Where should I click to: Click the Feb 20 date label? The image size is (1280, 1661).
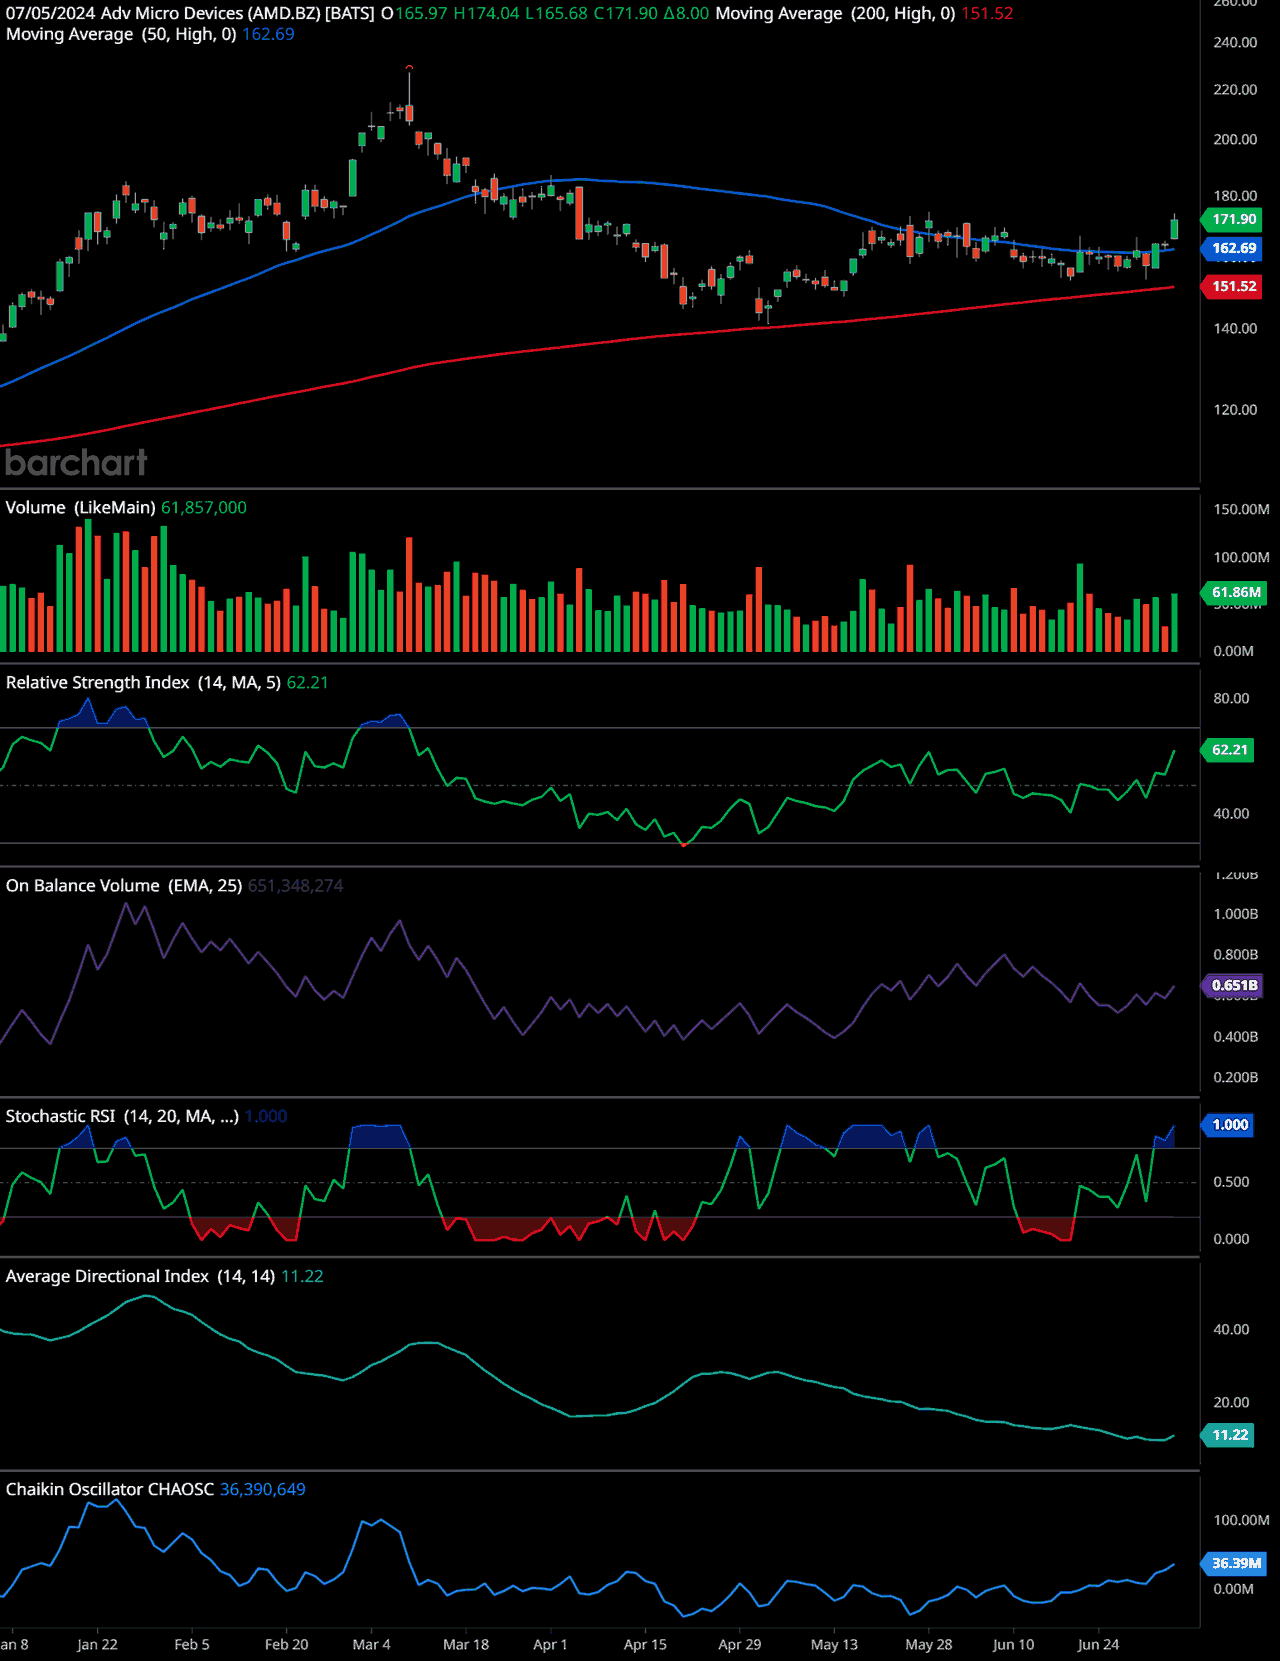(286, 1645)
